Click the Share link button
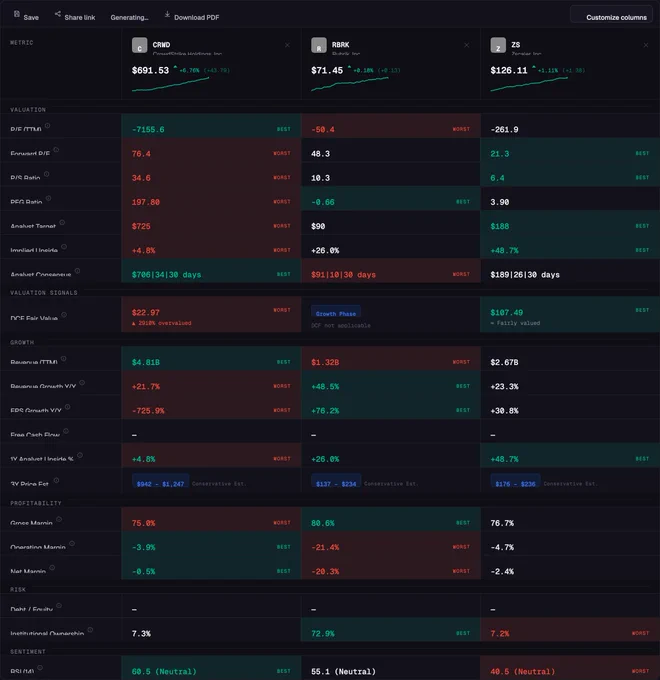This screenshot has width=660, height=680. pos(75,16)
